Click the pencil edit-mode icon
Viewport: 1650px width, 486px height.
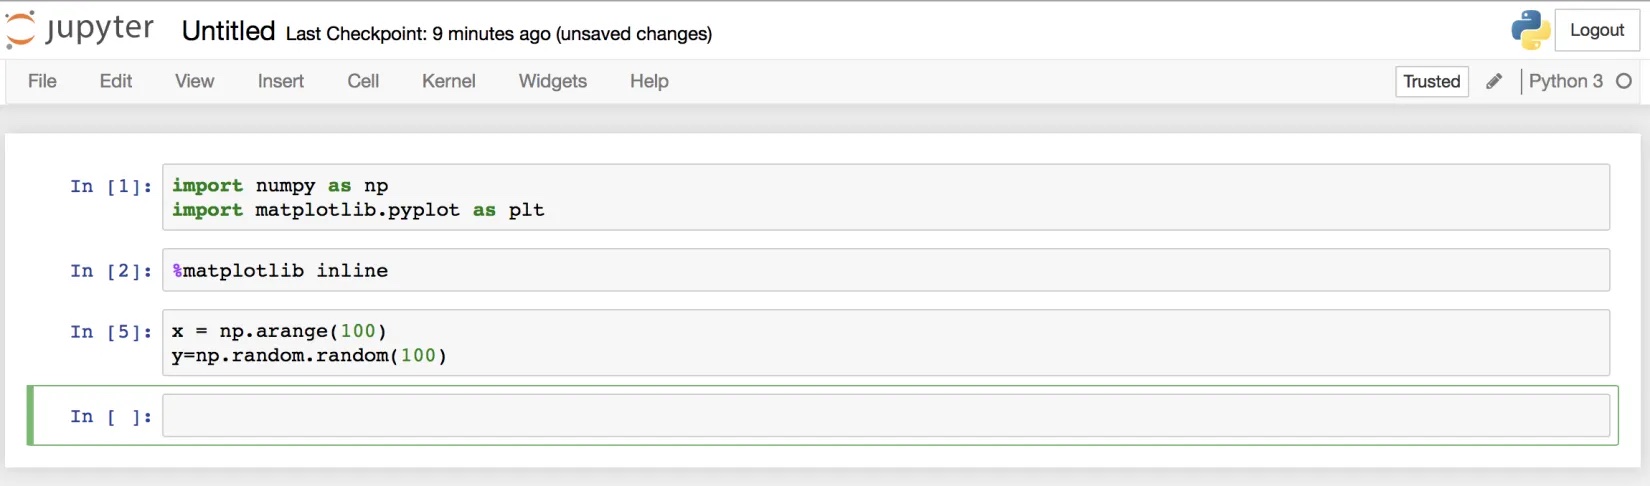(x=1494, y=82)
